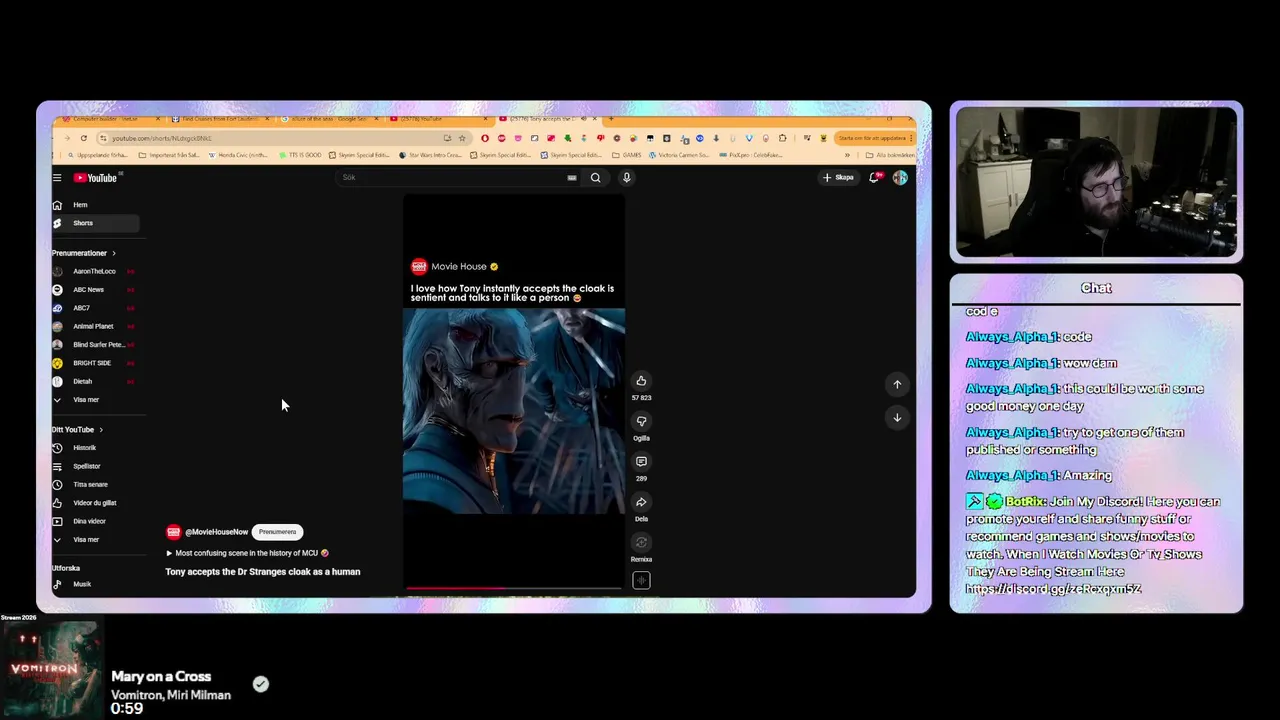Open the Honda Civic bookmark

237,155
